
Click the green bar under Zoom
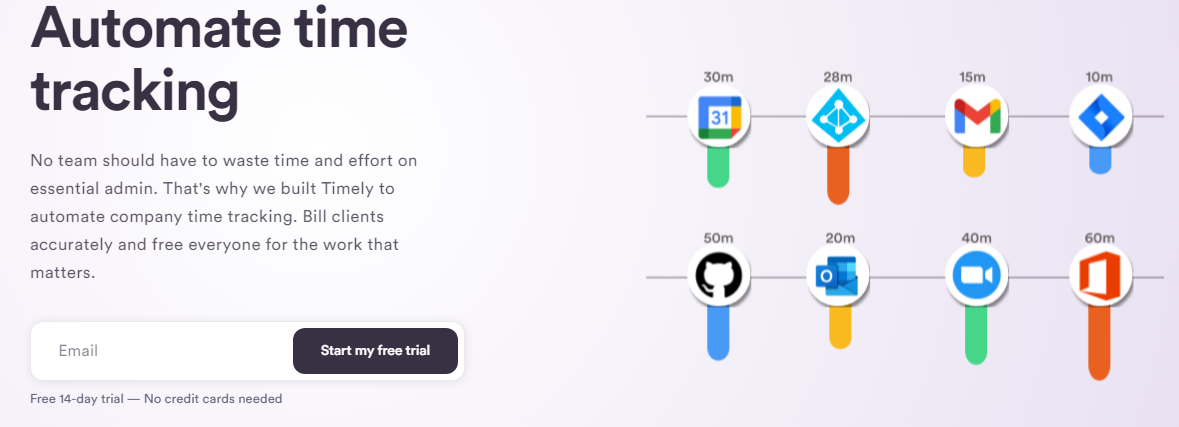[x=976, y=335]
